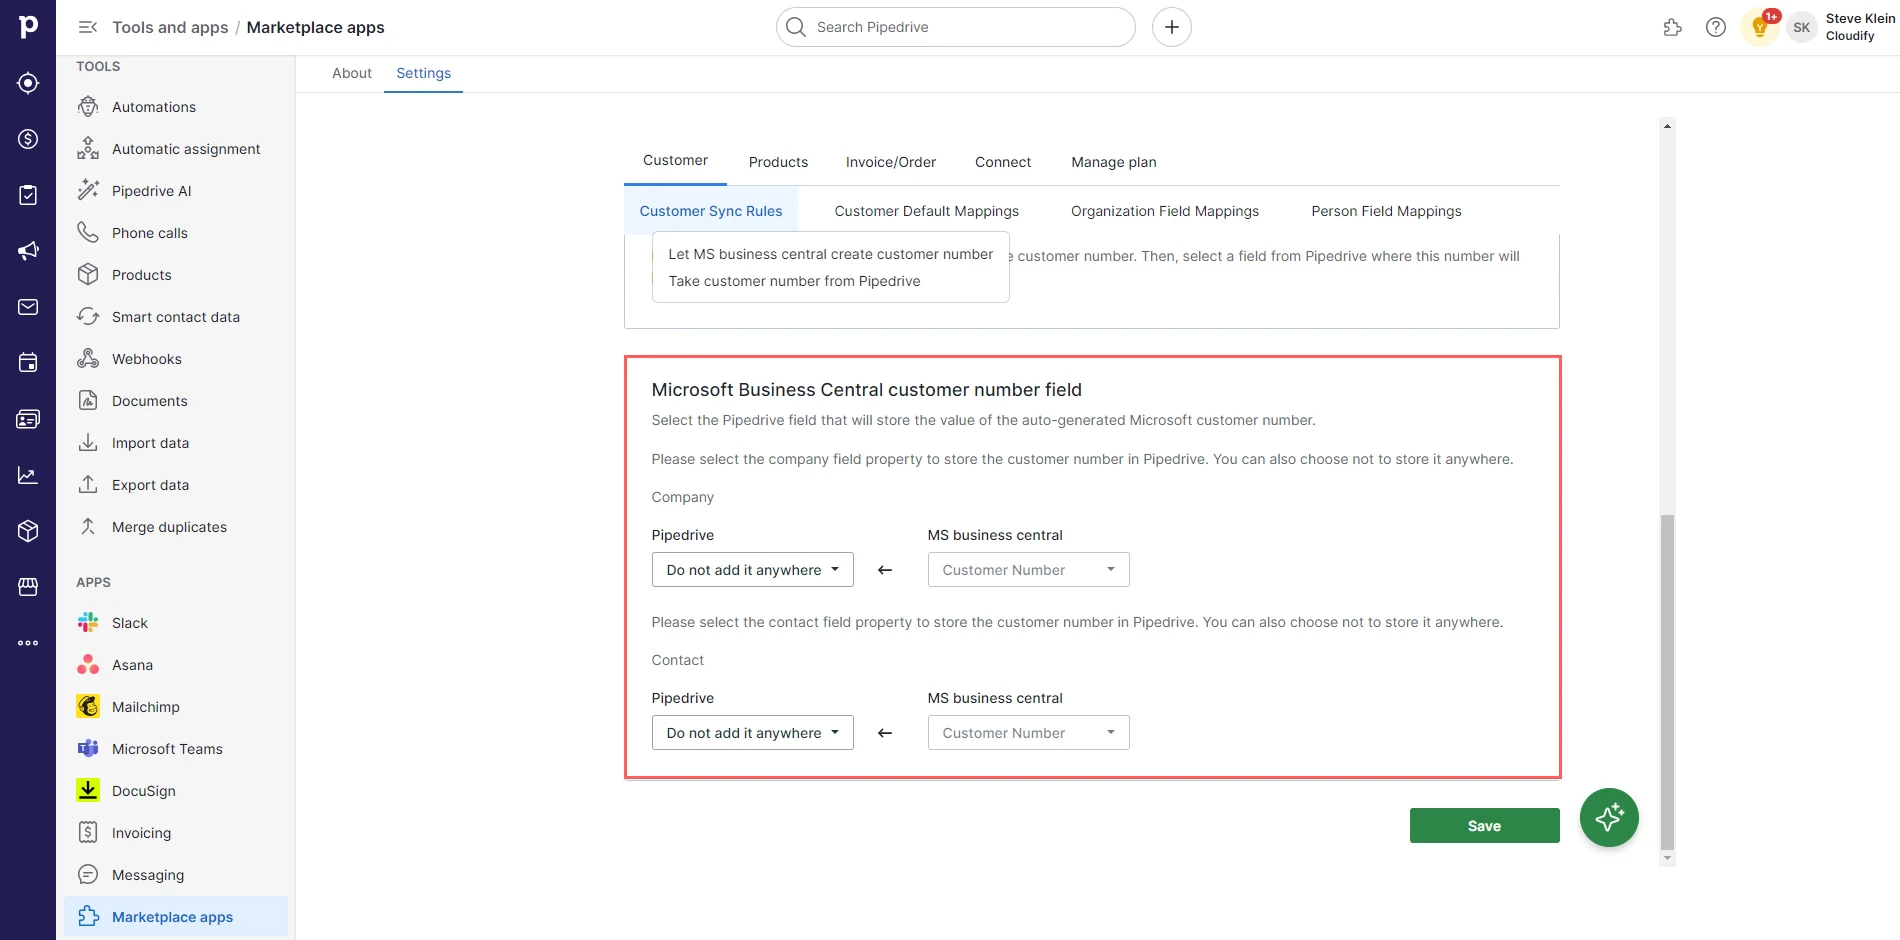The height and width of the screenshot is (940, 1900).
Task: Click the scrollbar down arrow
Action: (x=1667, y=859)
